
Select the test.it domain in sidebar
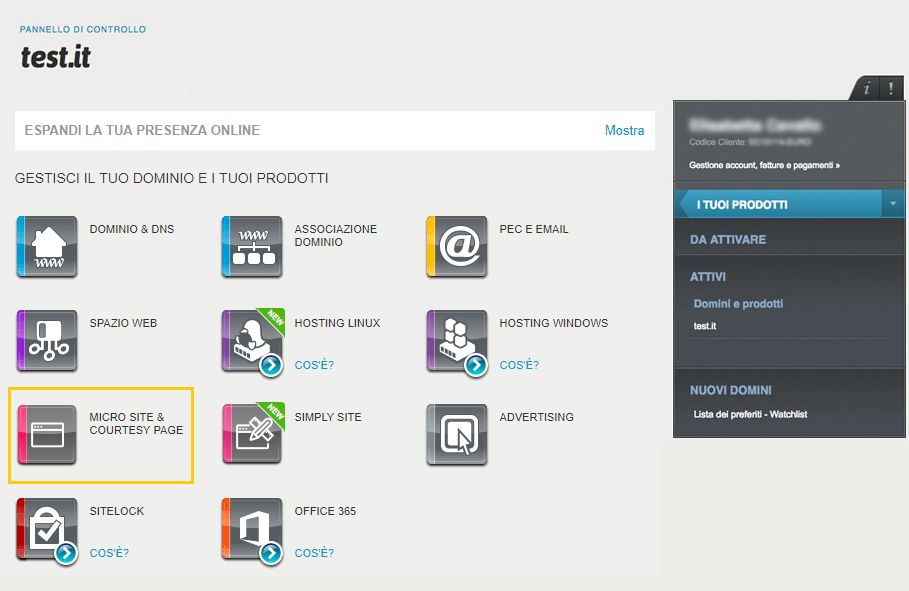[x=705, y=326]
